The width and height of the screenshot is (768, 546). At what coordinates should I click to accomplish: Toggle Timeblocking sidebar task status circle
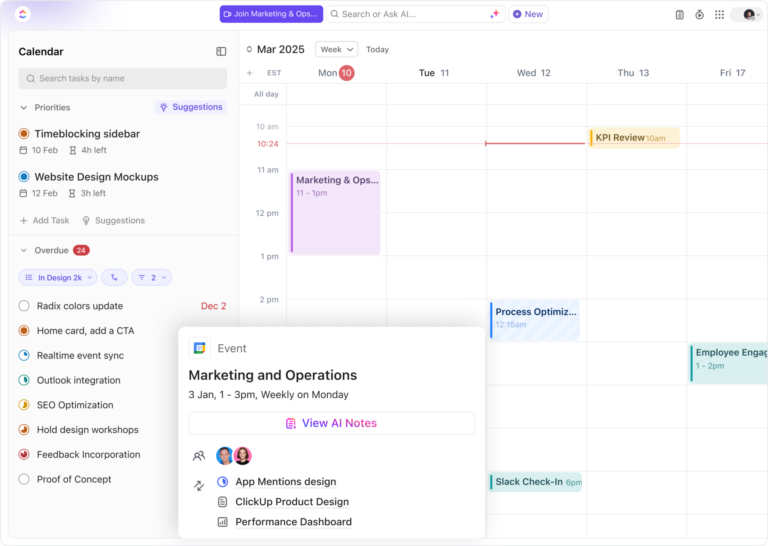(x=24, y=134)
